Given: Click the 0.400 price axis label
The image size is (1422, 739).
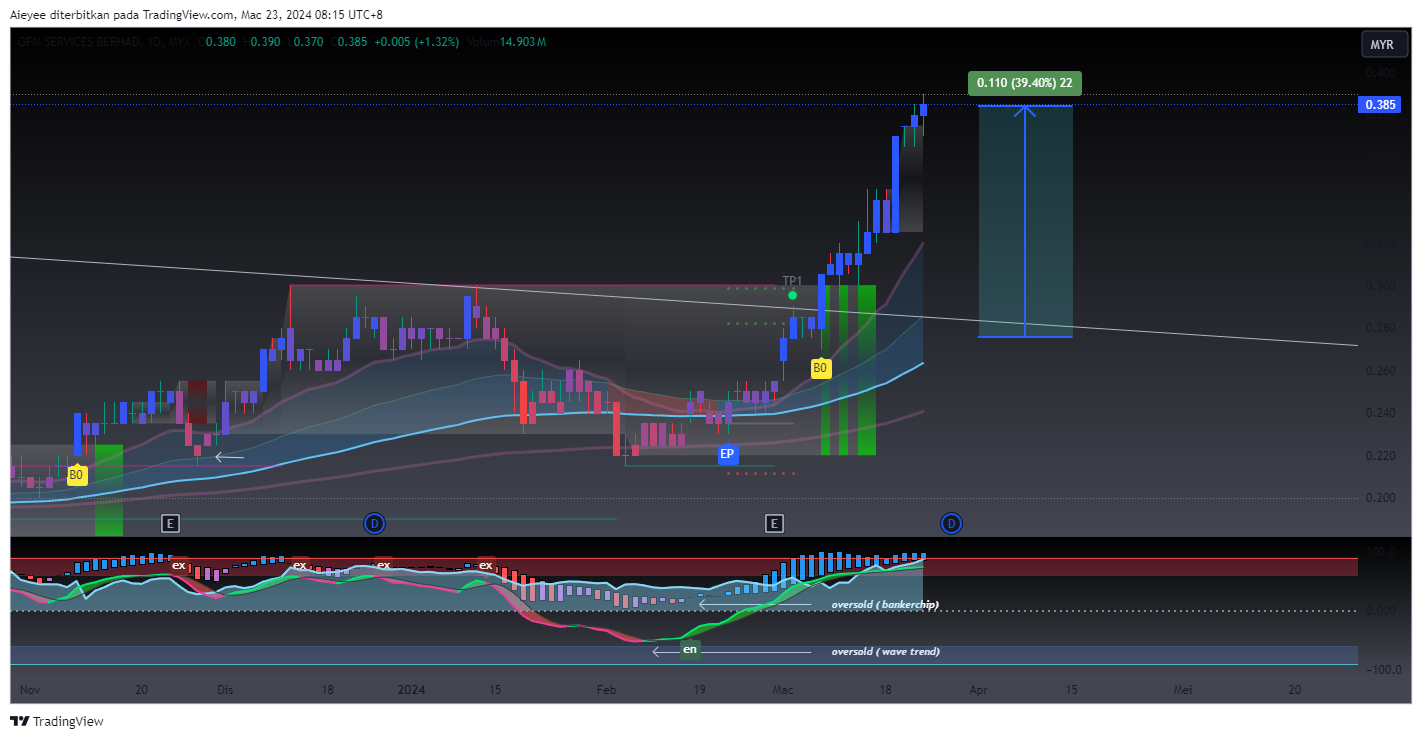Looking at the screenshot, I should pos(1379,73).
